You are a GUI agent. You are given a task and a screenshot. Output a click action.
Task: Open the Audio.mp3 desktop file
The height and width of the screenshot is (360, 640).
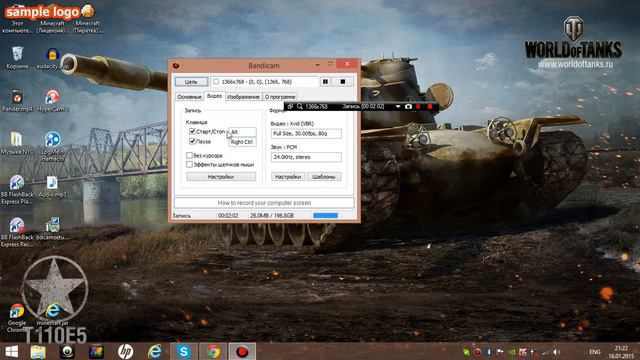pyautogui.click(x=52, y=187)
